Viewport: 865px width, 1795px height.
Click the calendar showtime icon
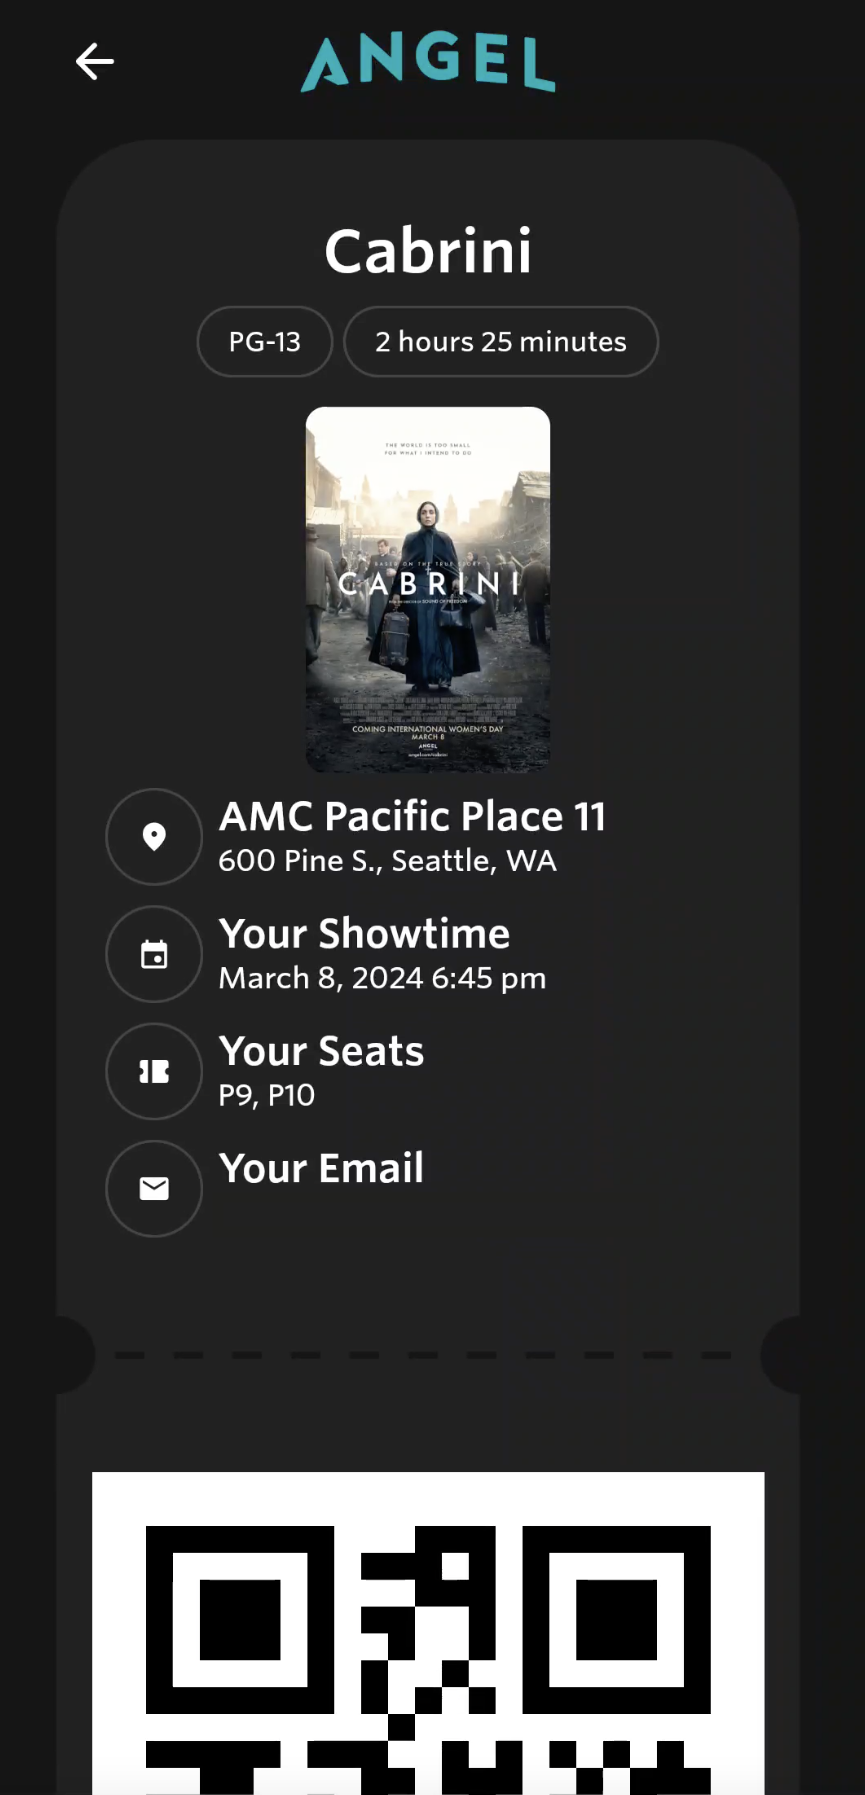coord(154,954)
